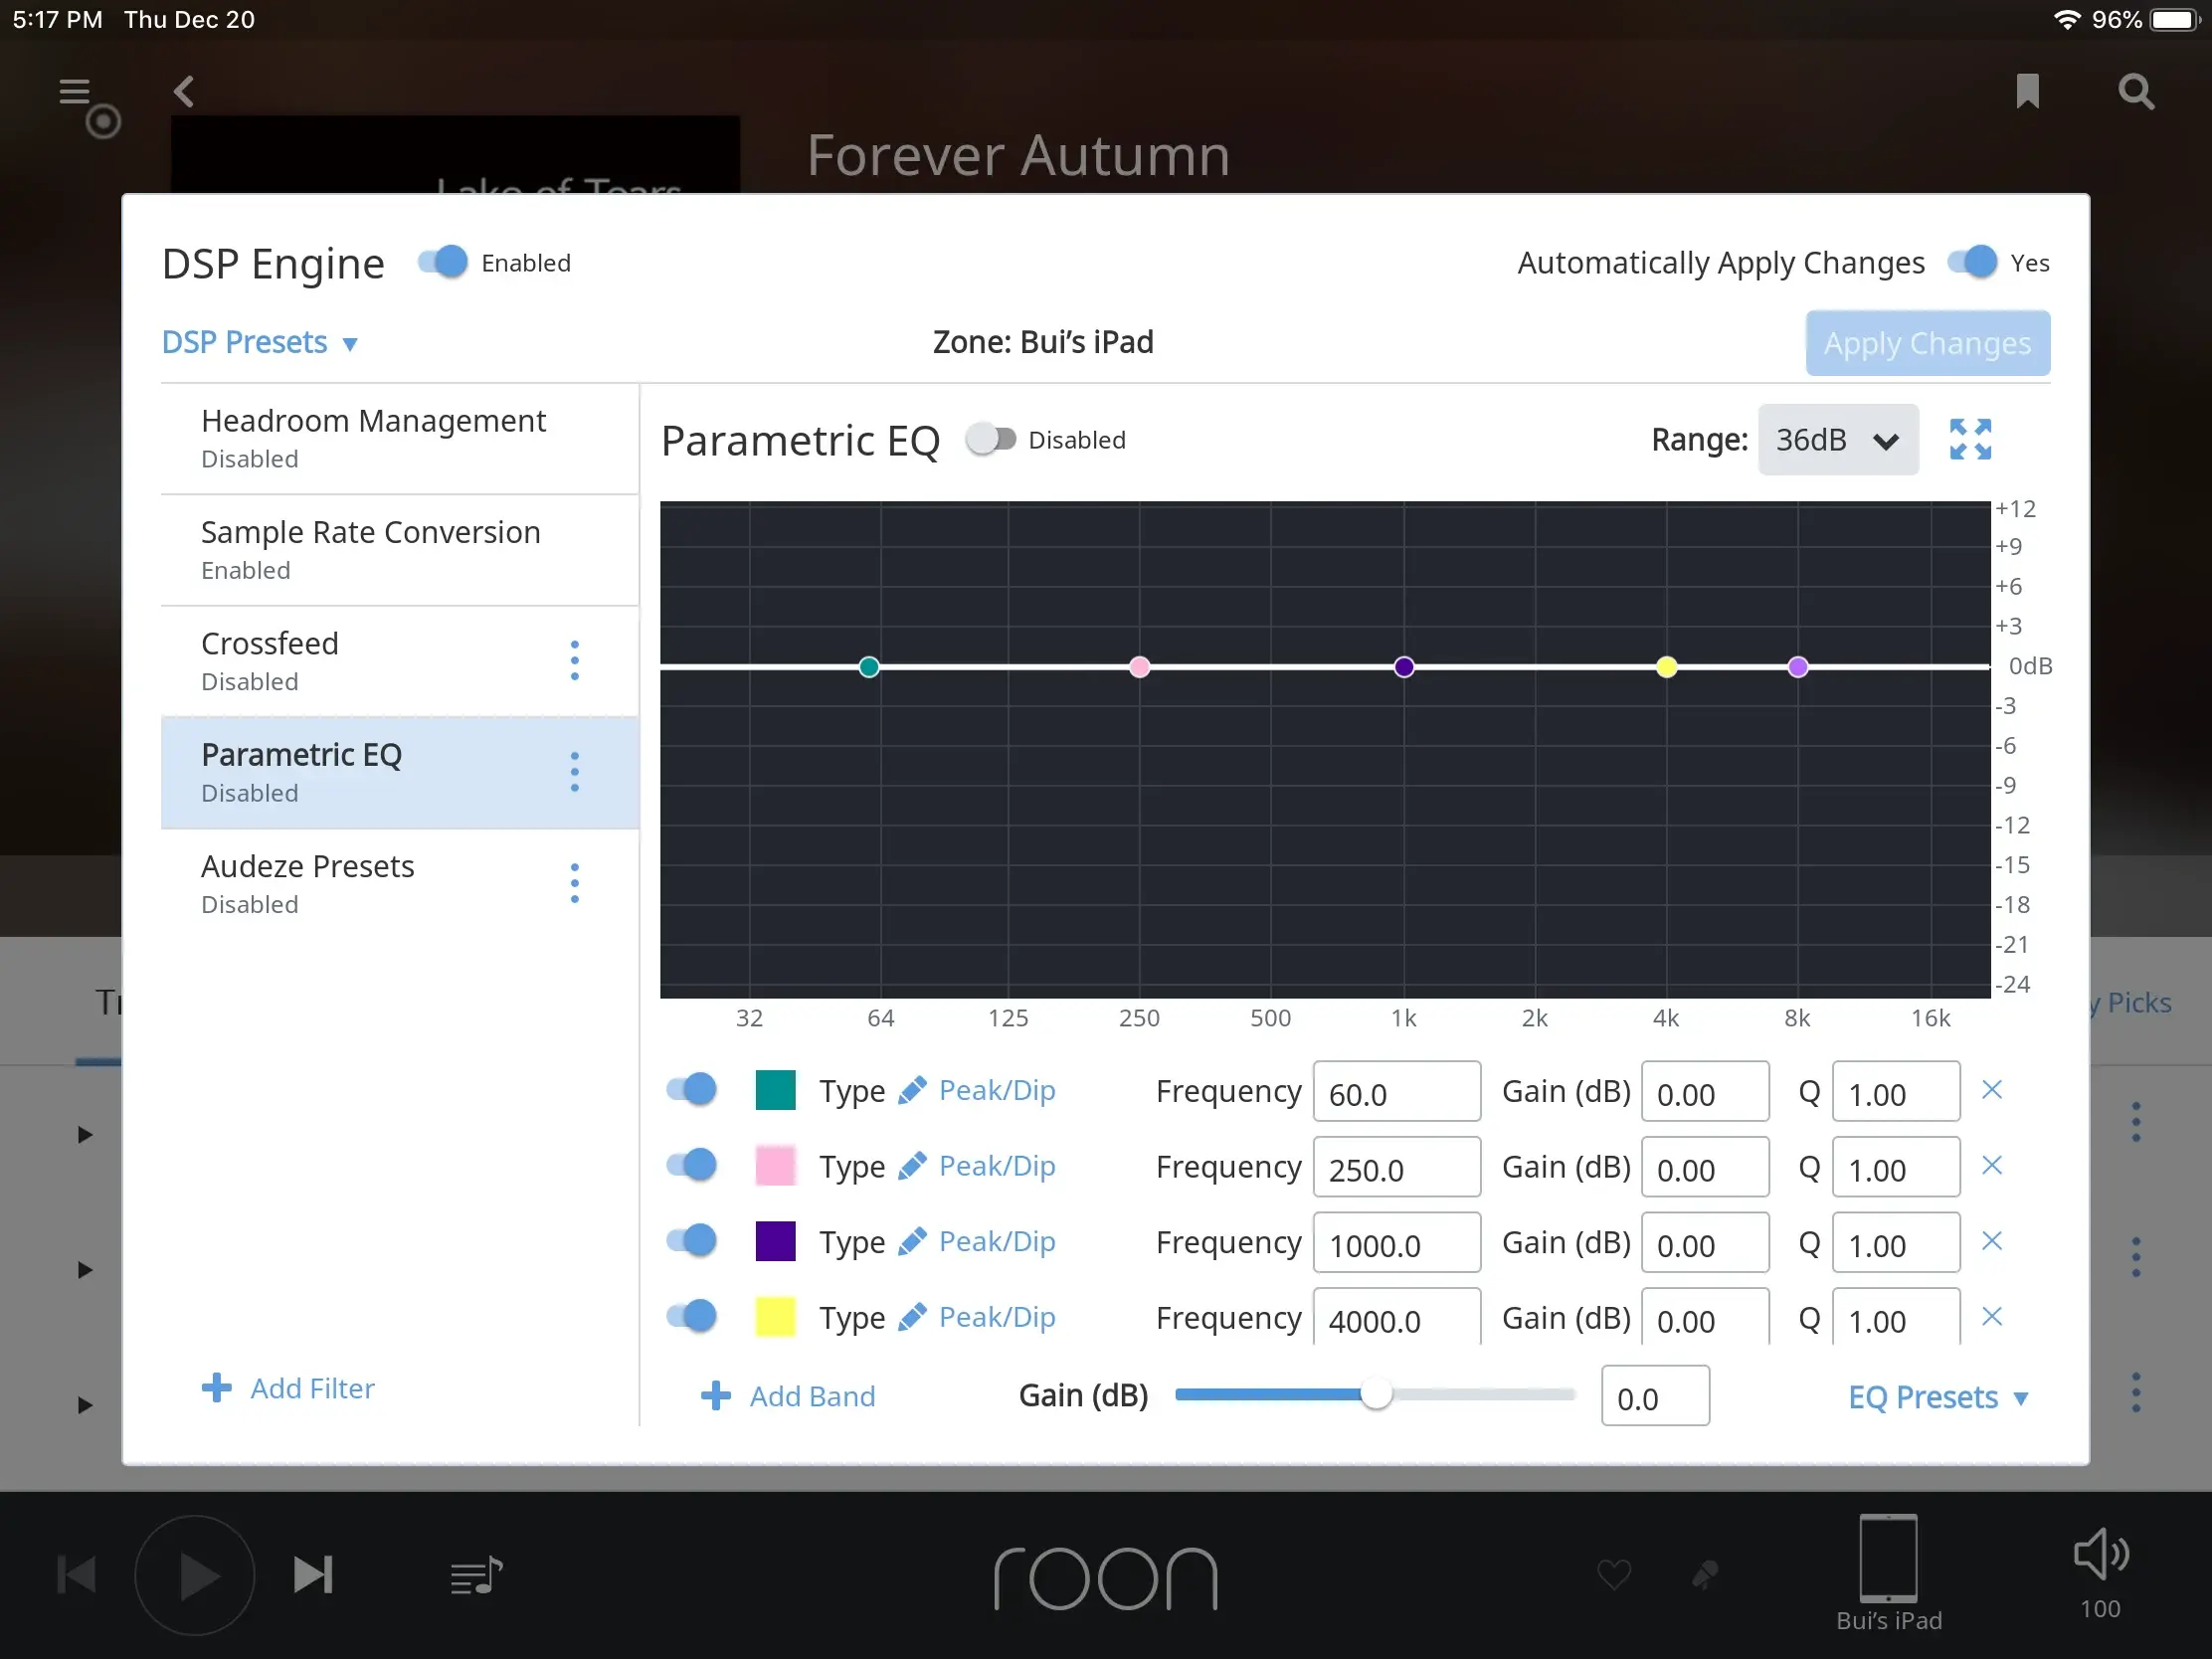Edit filter type of the 60.0 Hz band
Image resolution: width=2212 pixels, height=1659 pixels.
(x=977, y=1091)
